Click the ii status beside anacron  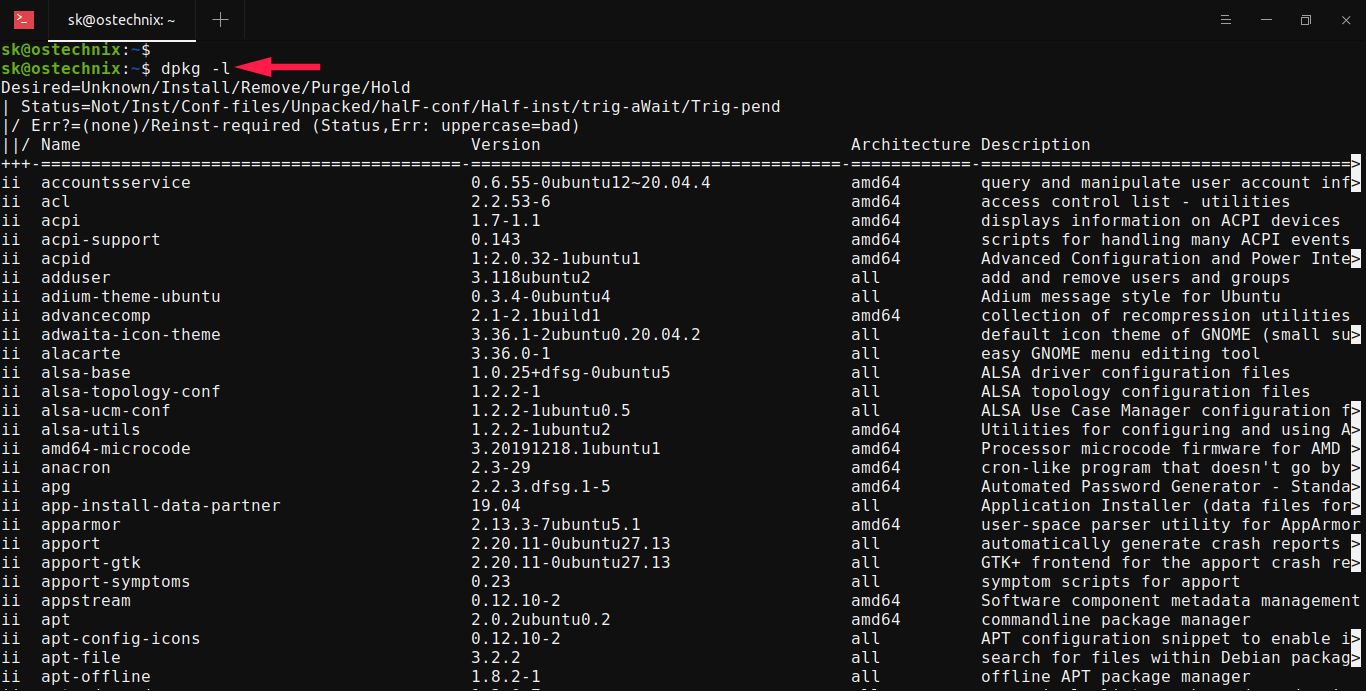[11, 467]
